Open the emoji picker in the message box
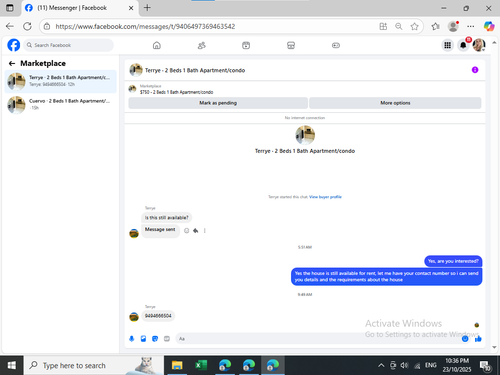The image size is (500, 375). point(465,339)
